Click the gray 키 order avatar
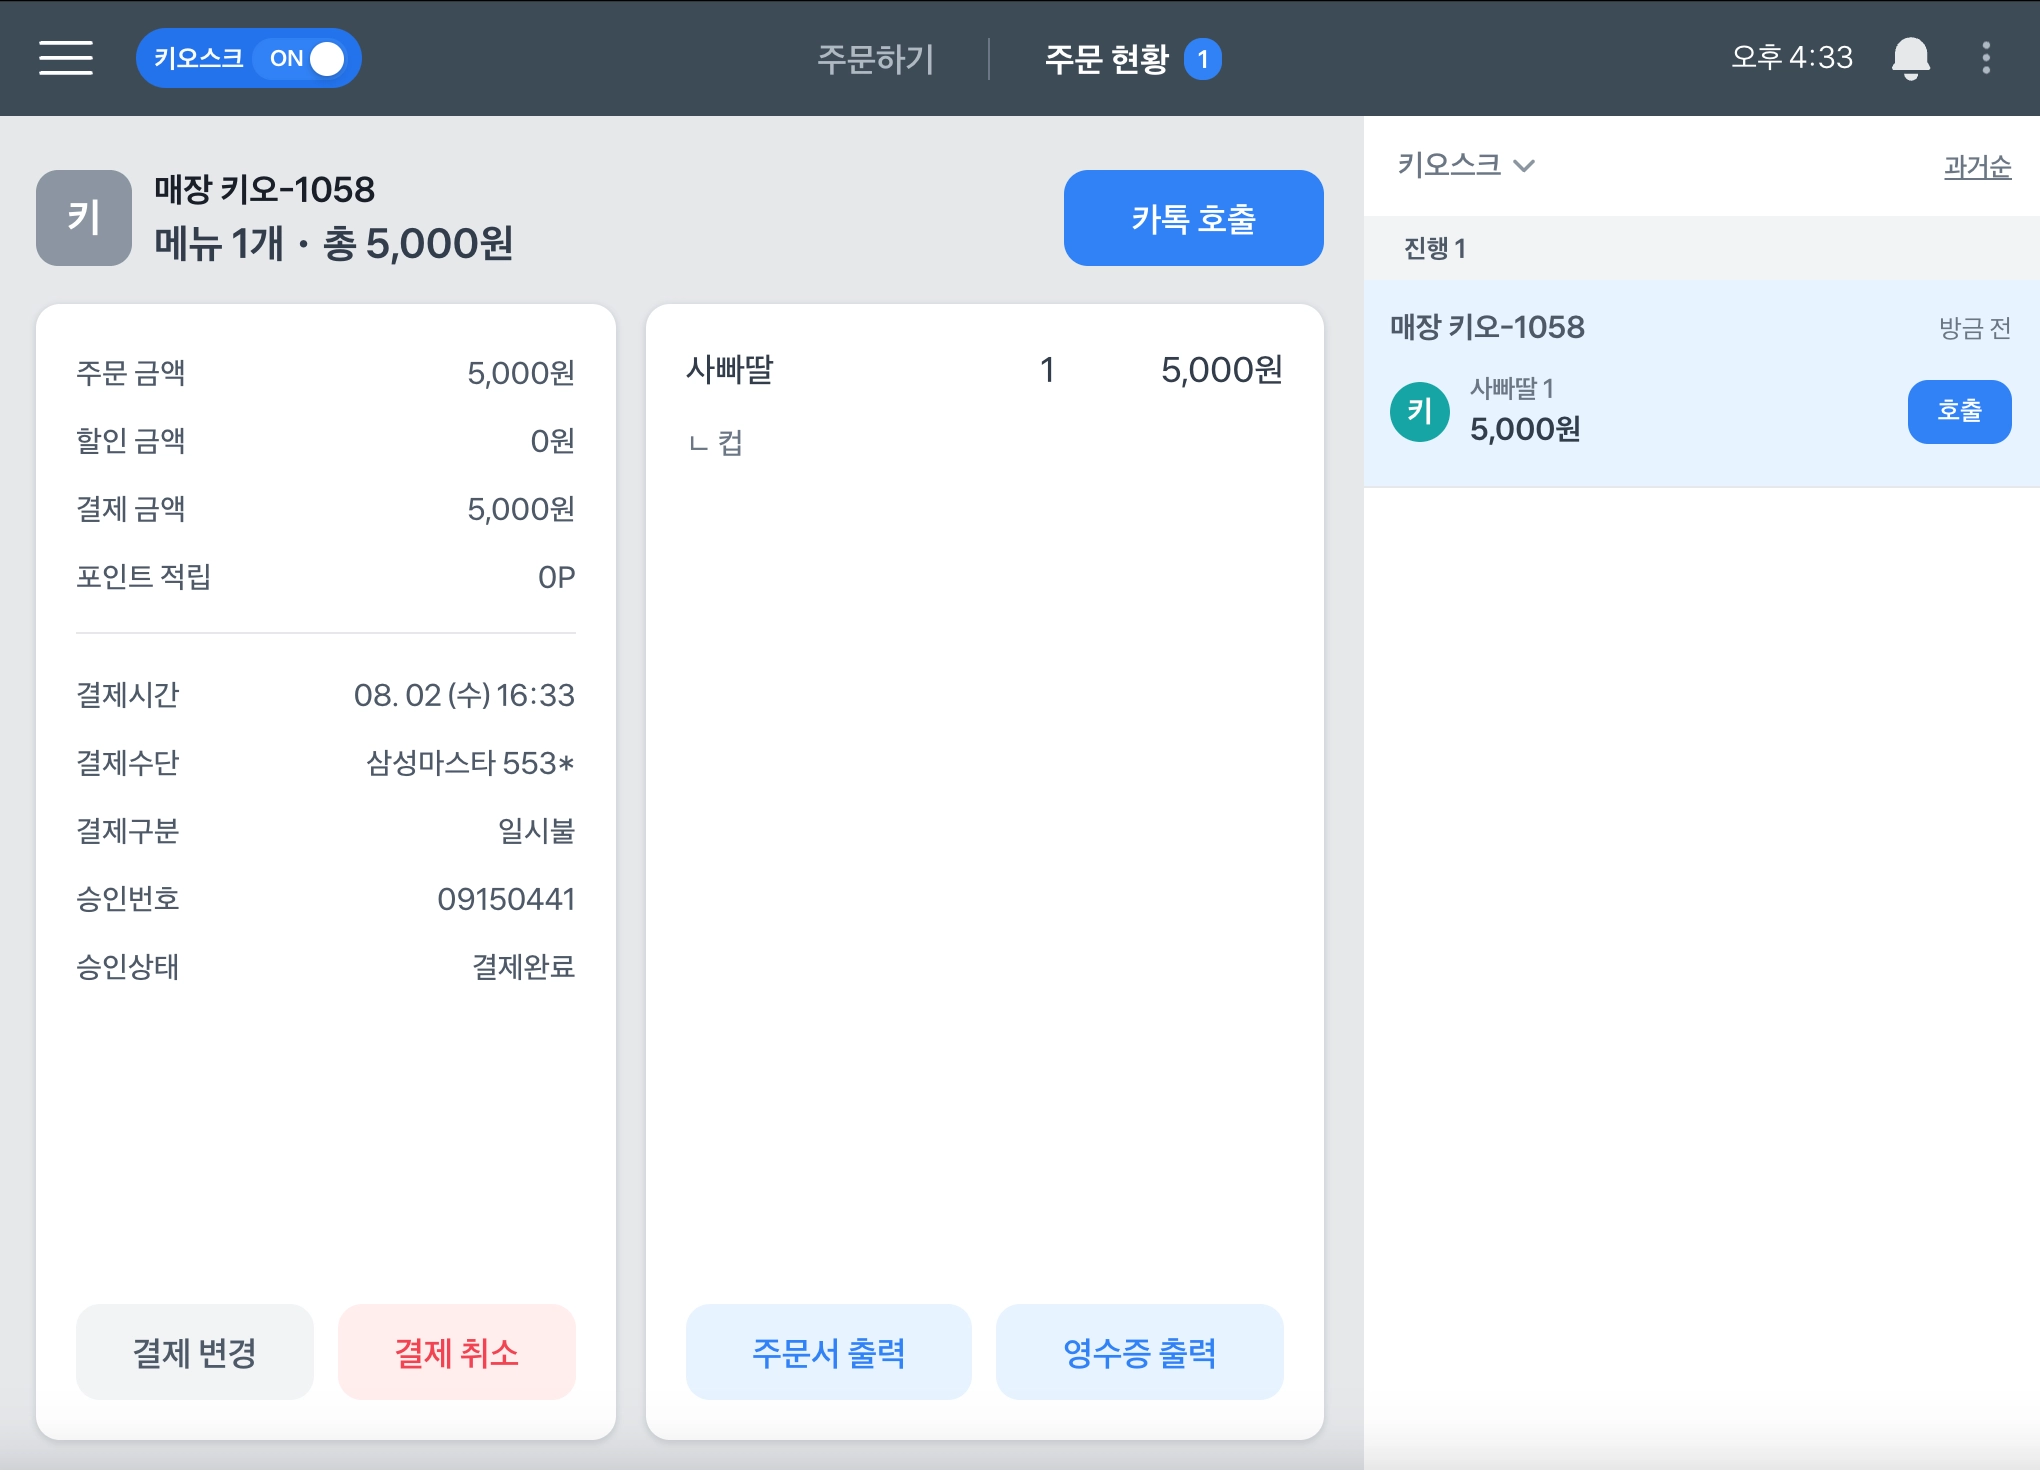 point(84,218)
